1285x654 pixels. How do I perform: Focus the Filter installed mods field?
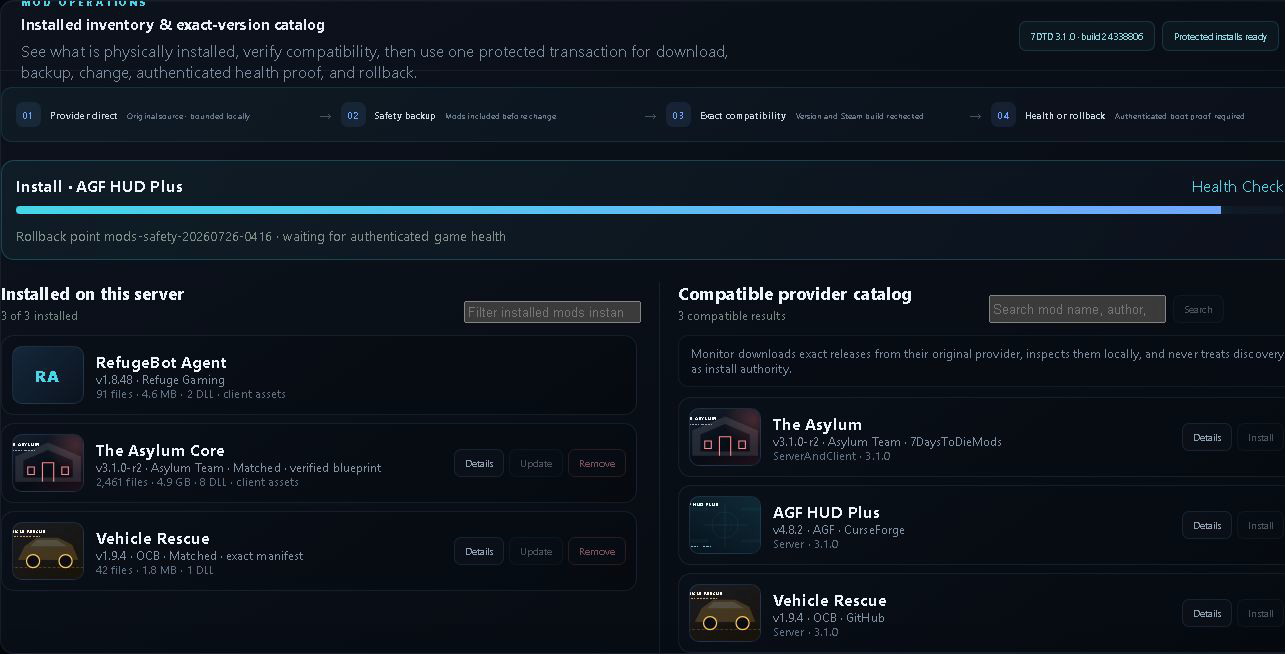[x=552, y=312]
